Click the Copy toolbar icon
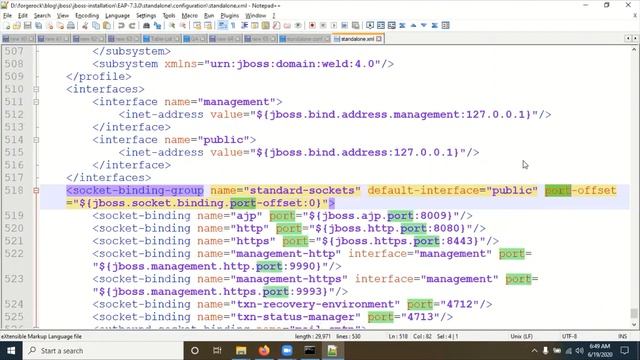 pos(96,25)
